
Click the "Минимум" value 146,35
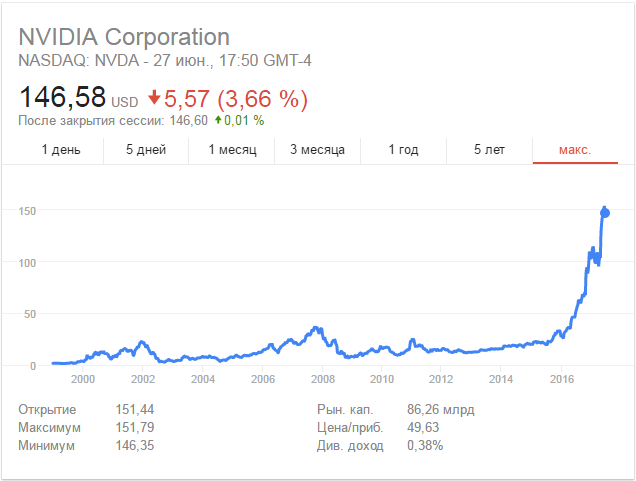[134, 445]
